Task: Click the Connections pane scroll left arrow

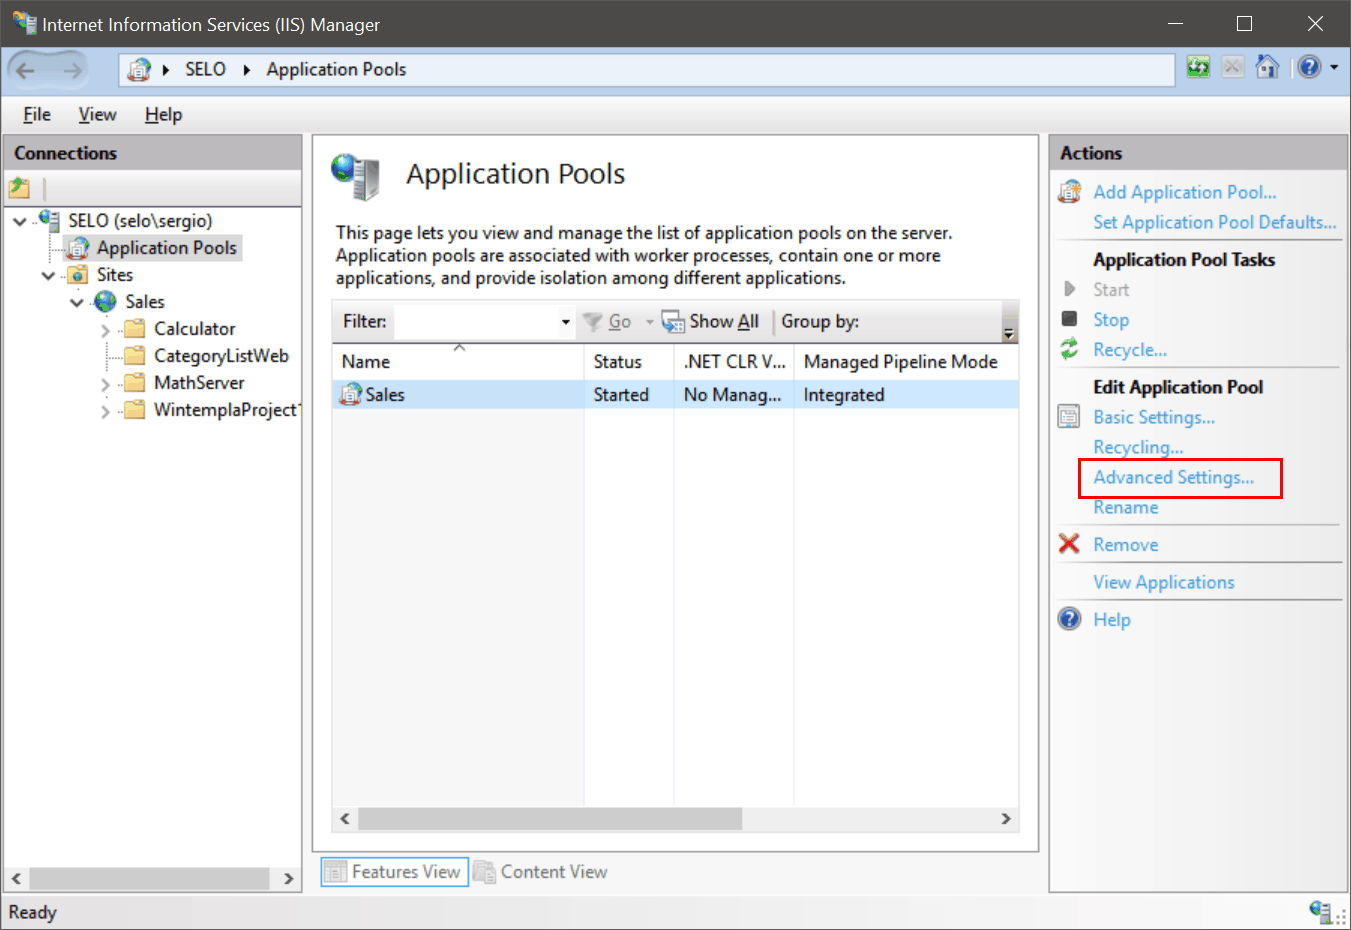Action: pyautogui.click(x=16, y=878)
